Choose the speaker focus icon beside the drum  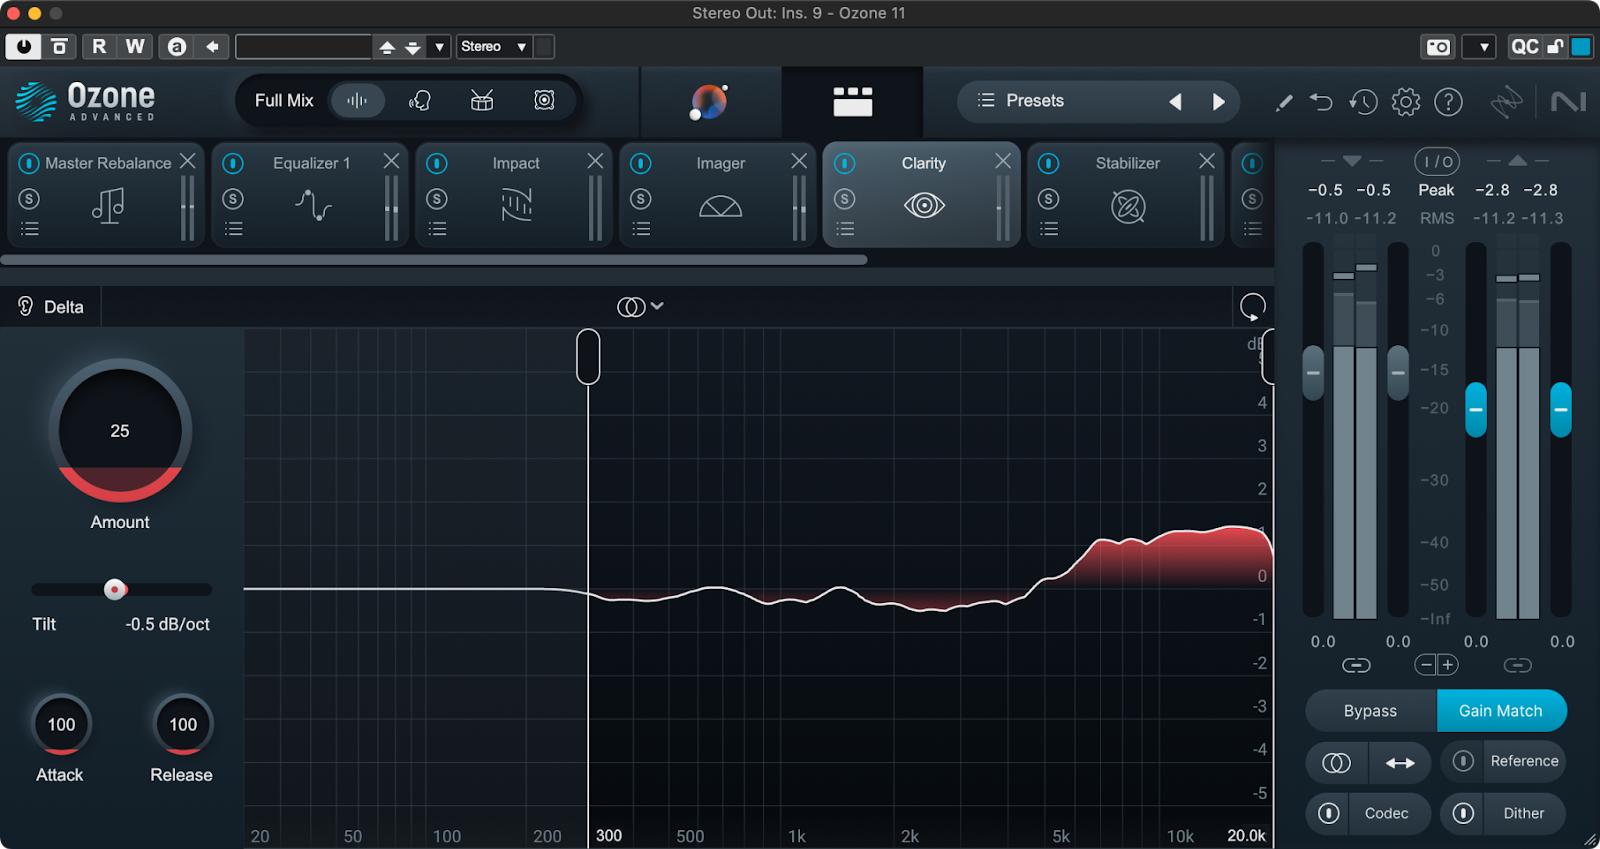[x=544, y=100]
